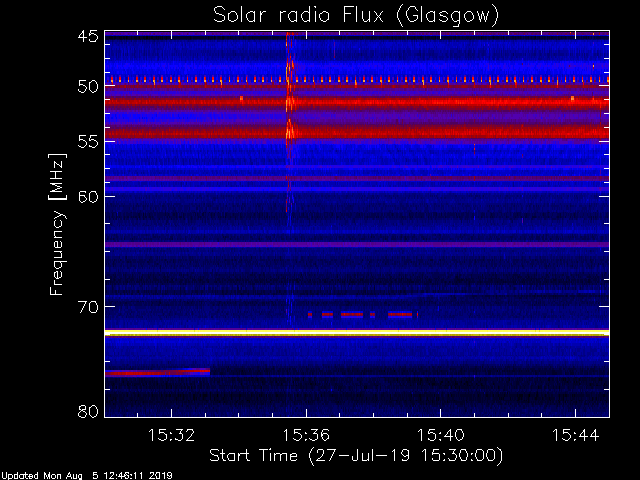Select the 80 frequency tick label
Image resolution: width=640 pixels, height=480 pixels.
pyautogui.click(x=88, y=411)
